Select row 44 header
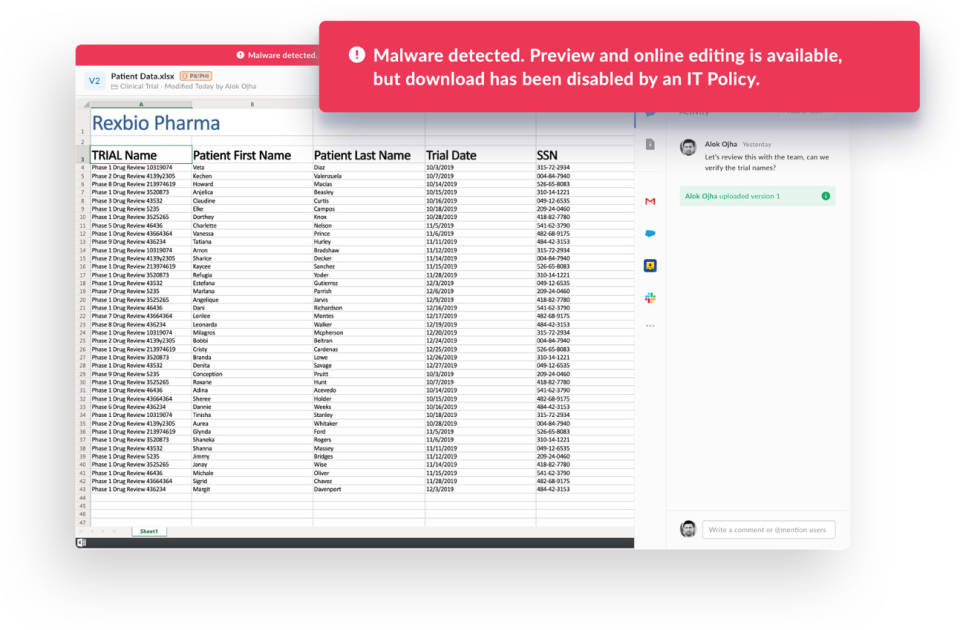 pyautogui.click(x=83, y=498)
